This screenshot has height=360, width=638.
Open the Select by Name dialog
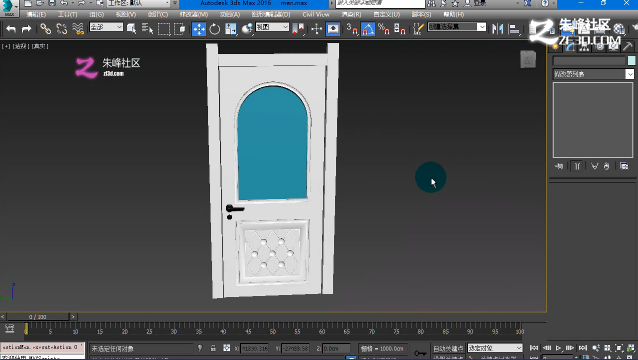[147, 29]
